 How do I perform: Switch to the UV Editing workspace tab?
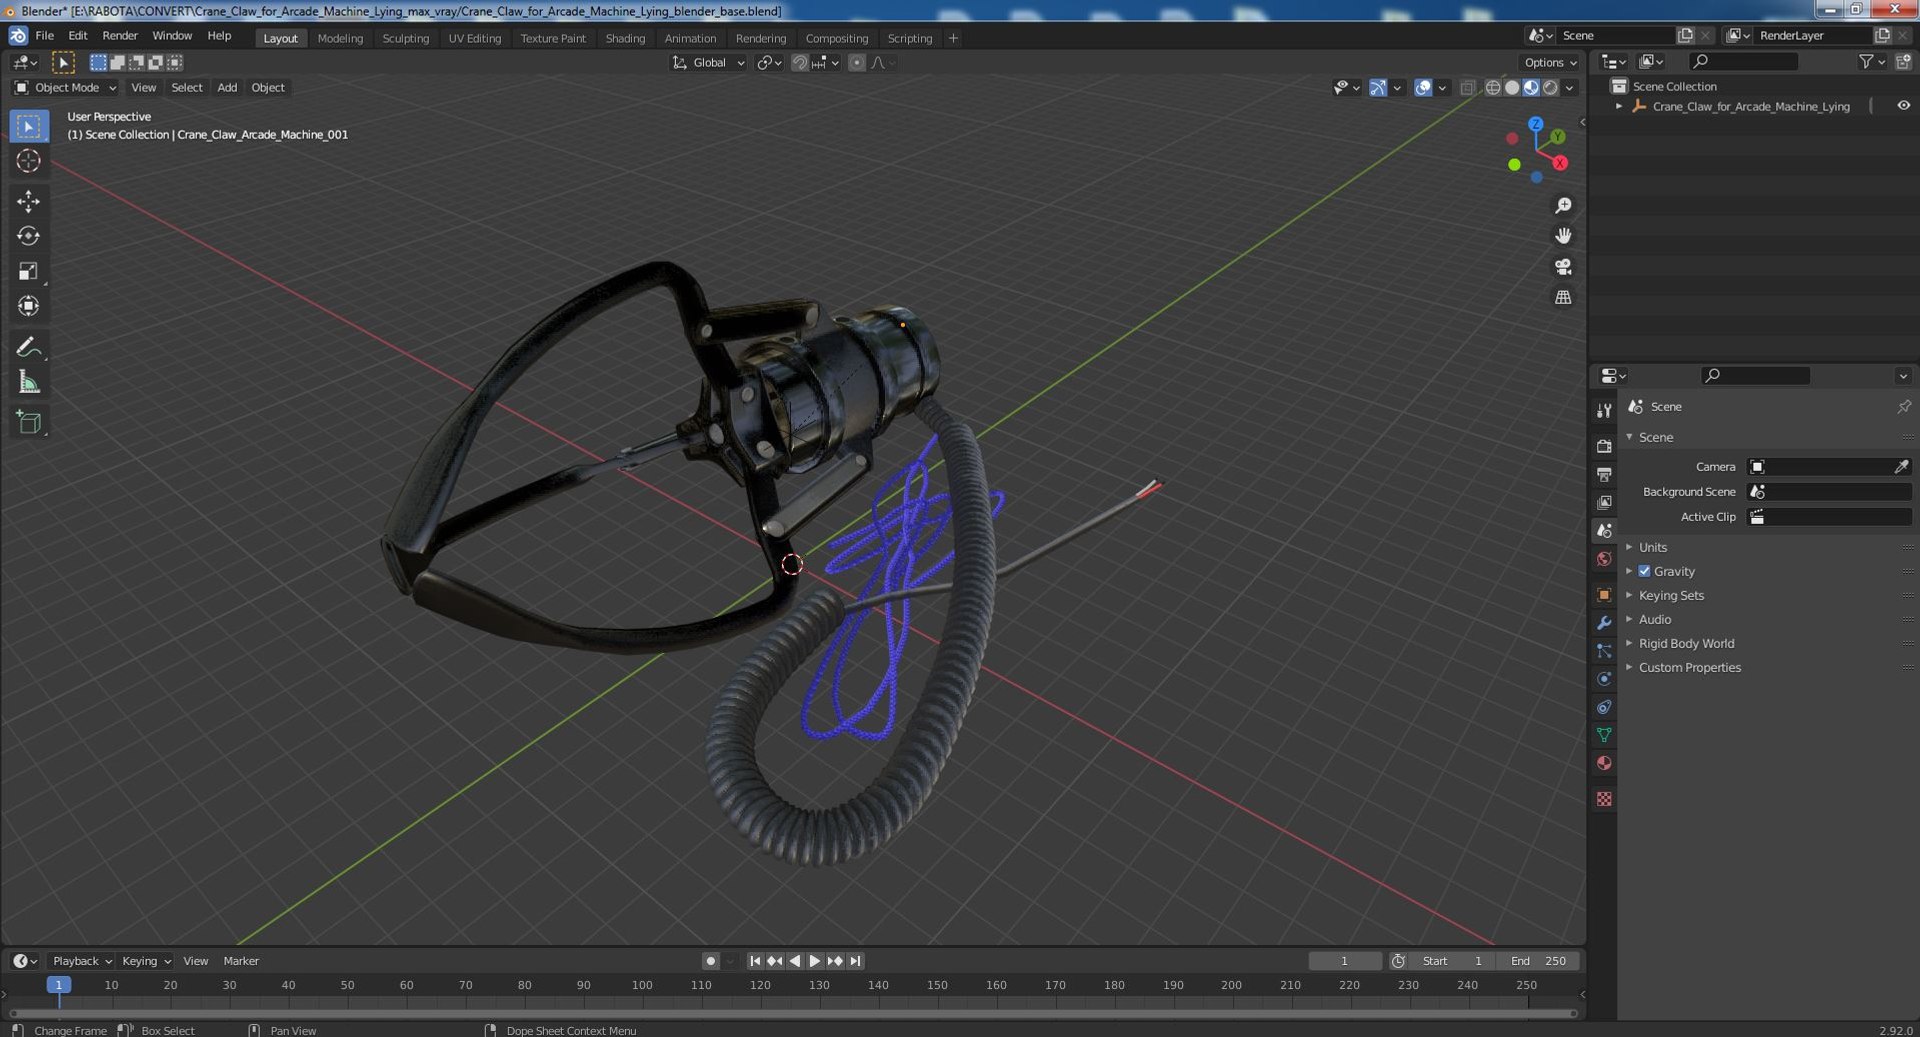pos(475,38)
